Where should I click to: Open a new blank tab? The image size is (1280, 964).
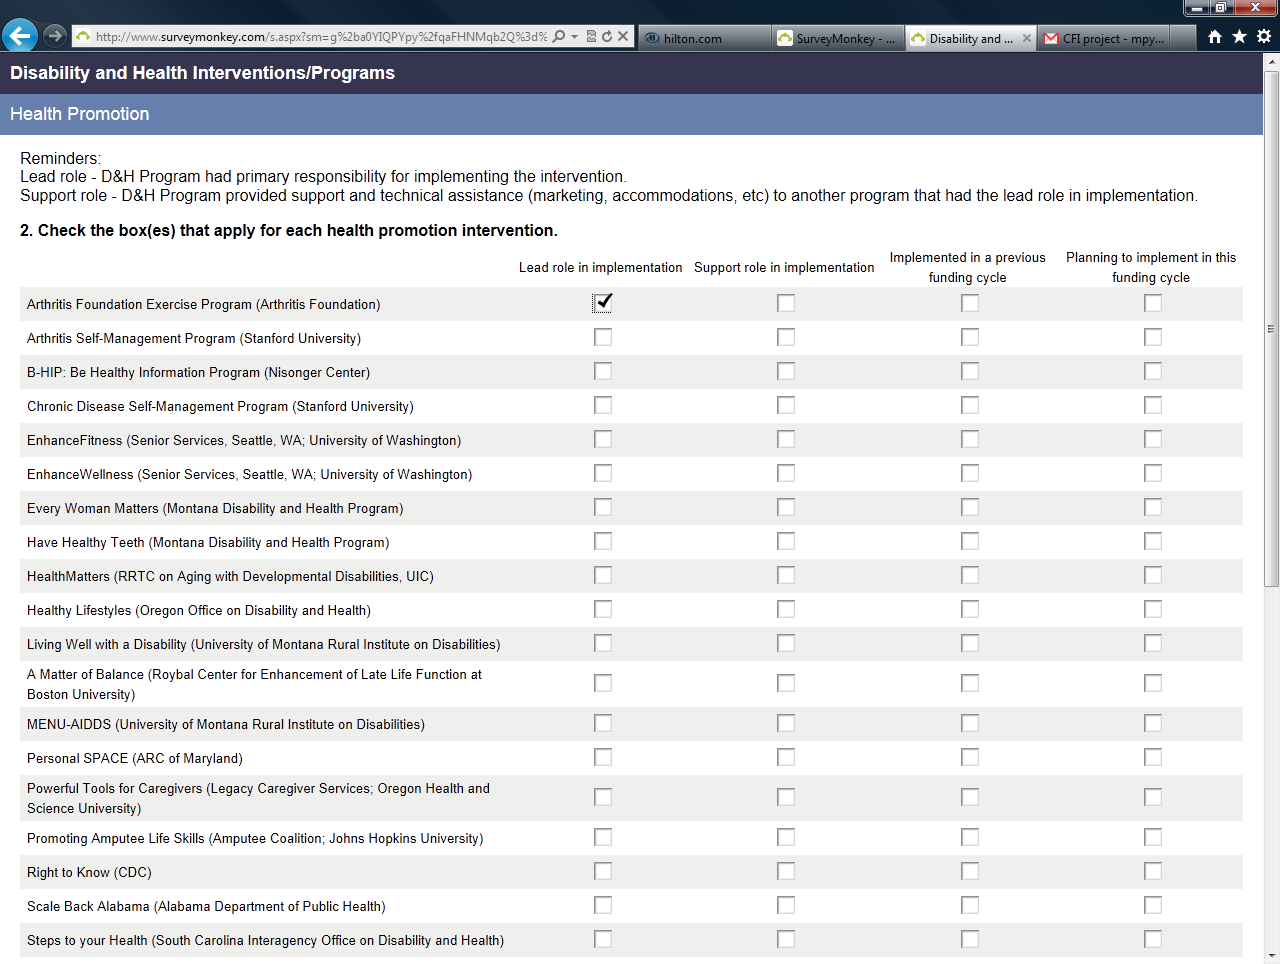pyautogui.click(x=1183, y=38)
